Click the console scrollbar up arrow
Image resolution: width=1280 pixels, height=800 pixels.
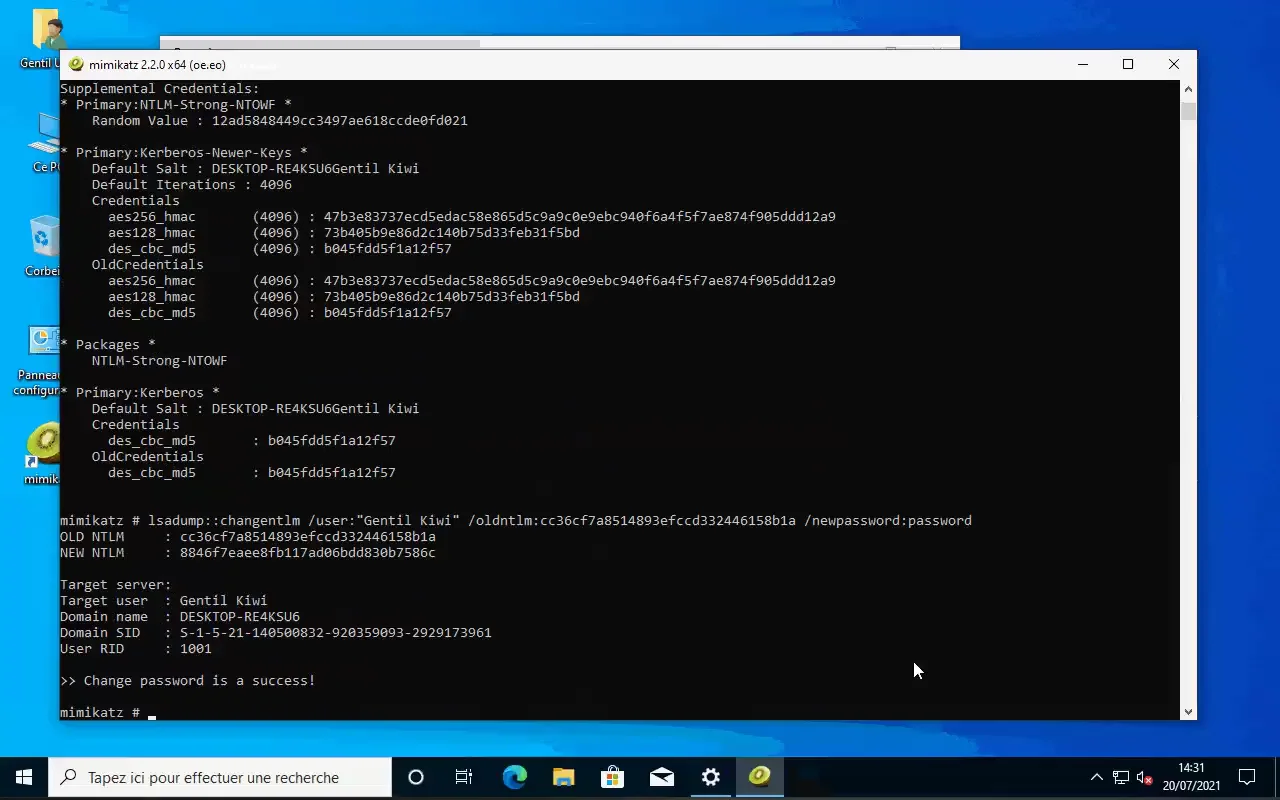coord(1188,88)
